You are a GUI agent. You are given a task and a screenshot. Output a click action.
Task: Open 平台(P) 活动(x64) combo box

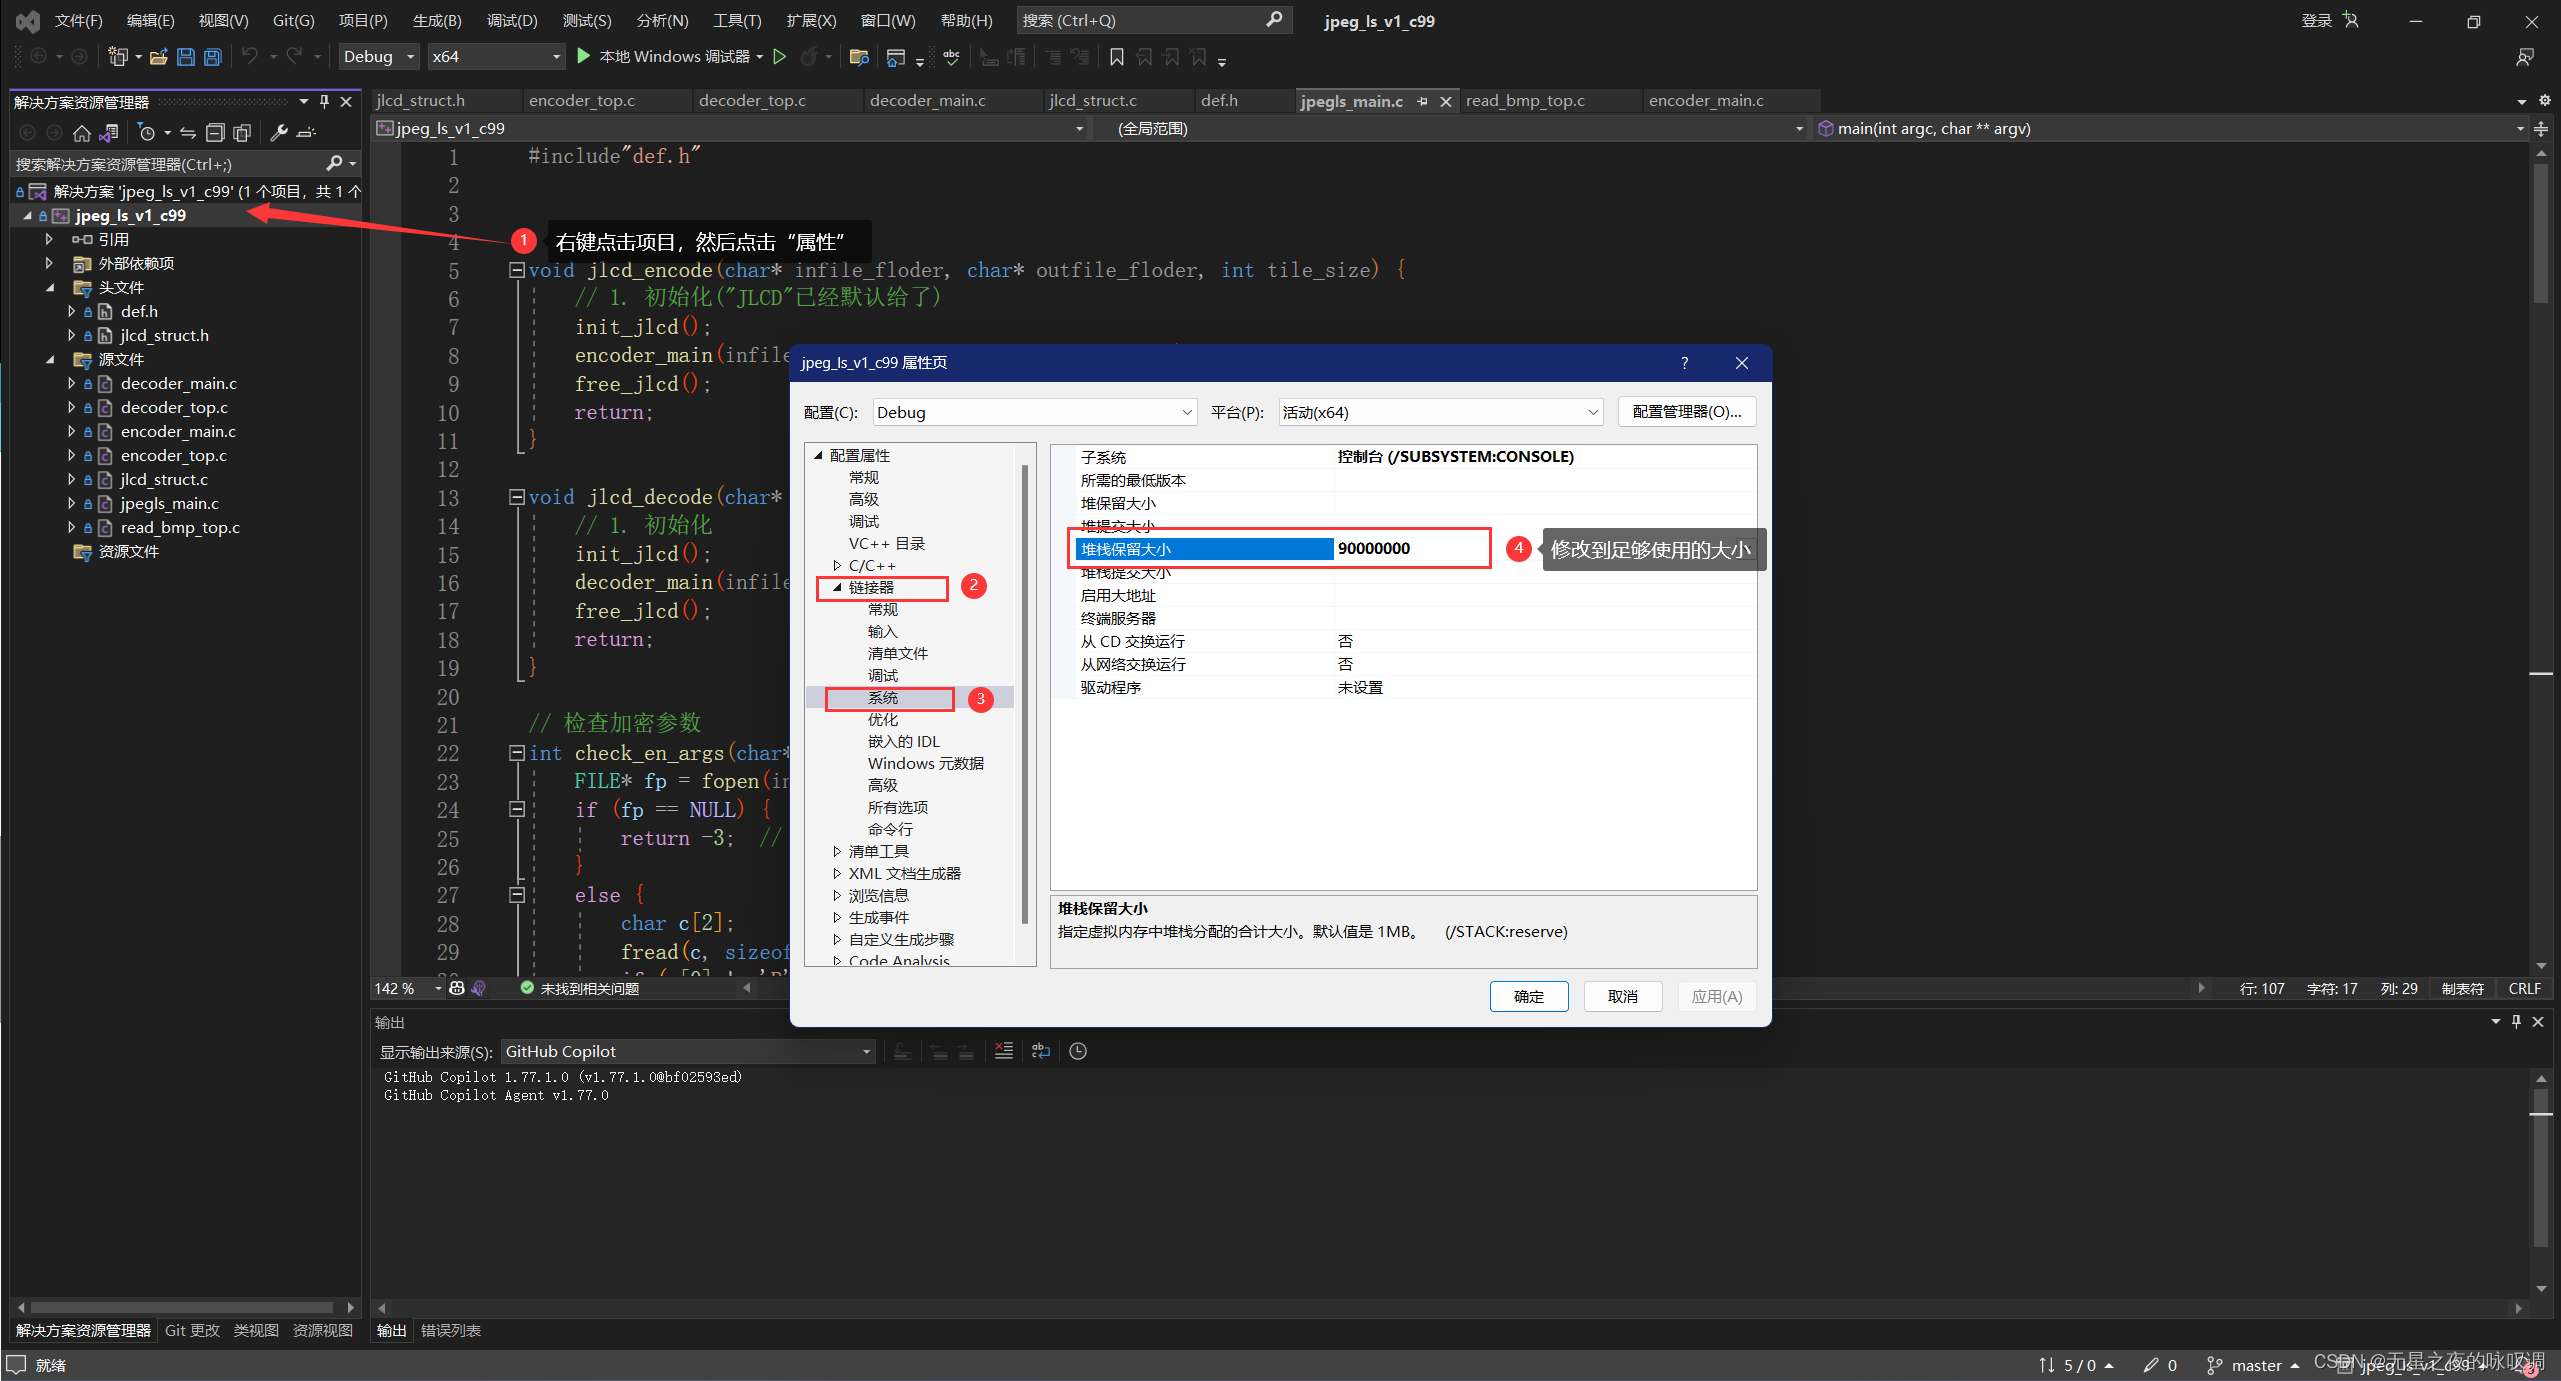tap(1441, 412)
